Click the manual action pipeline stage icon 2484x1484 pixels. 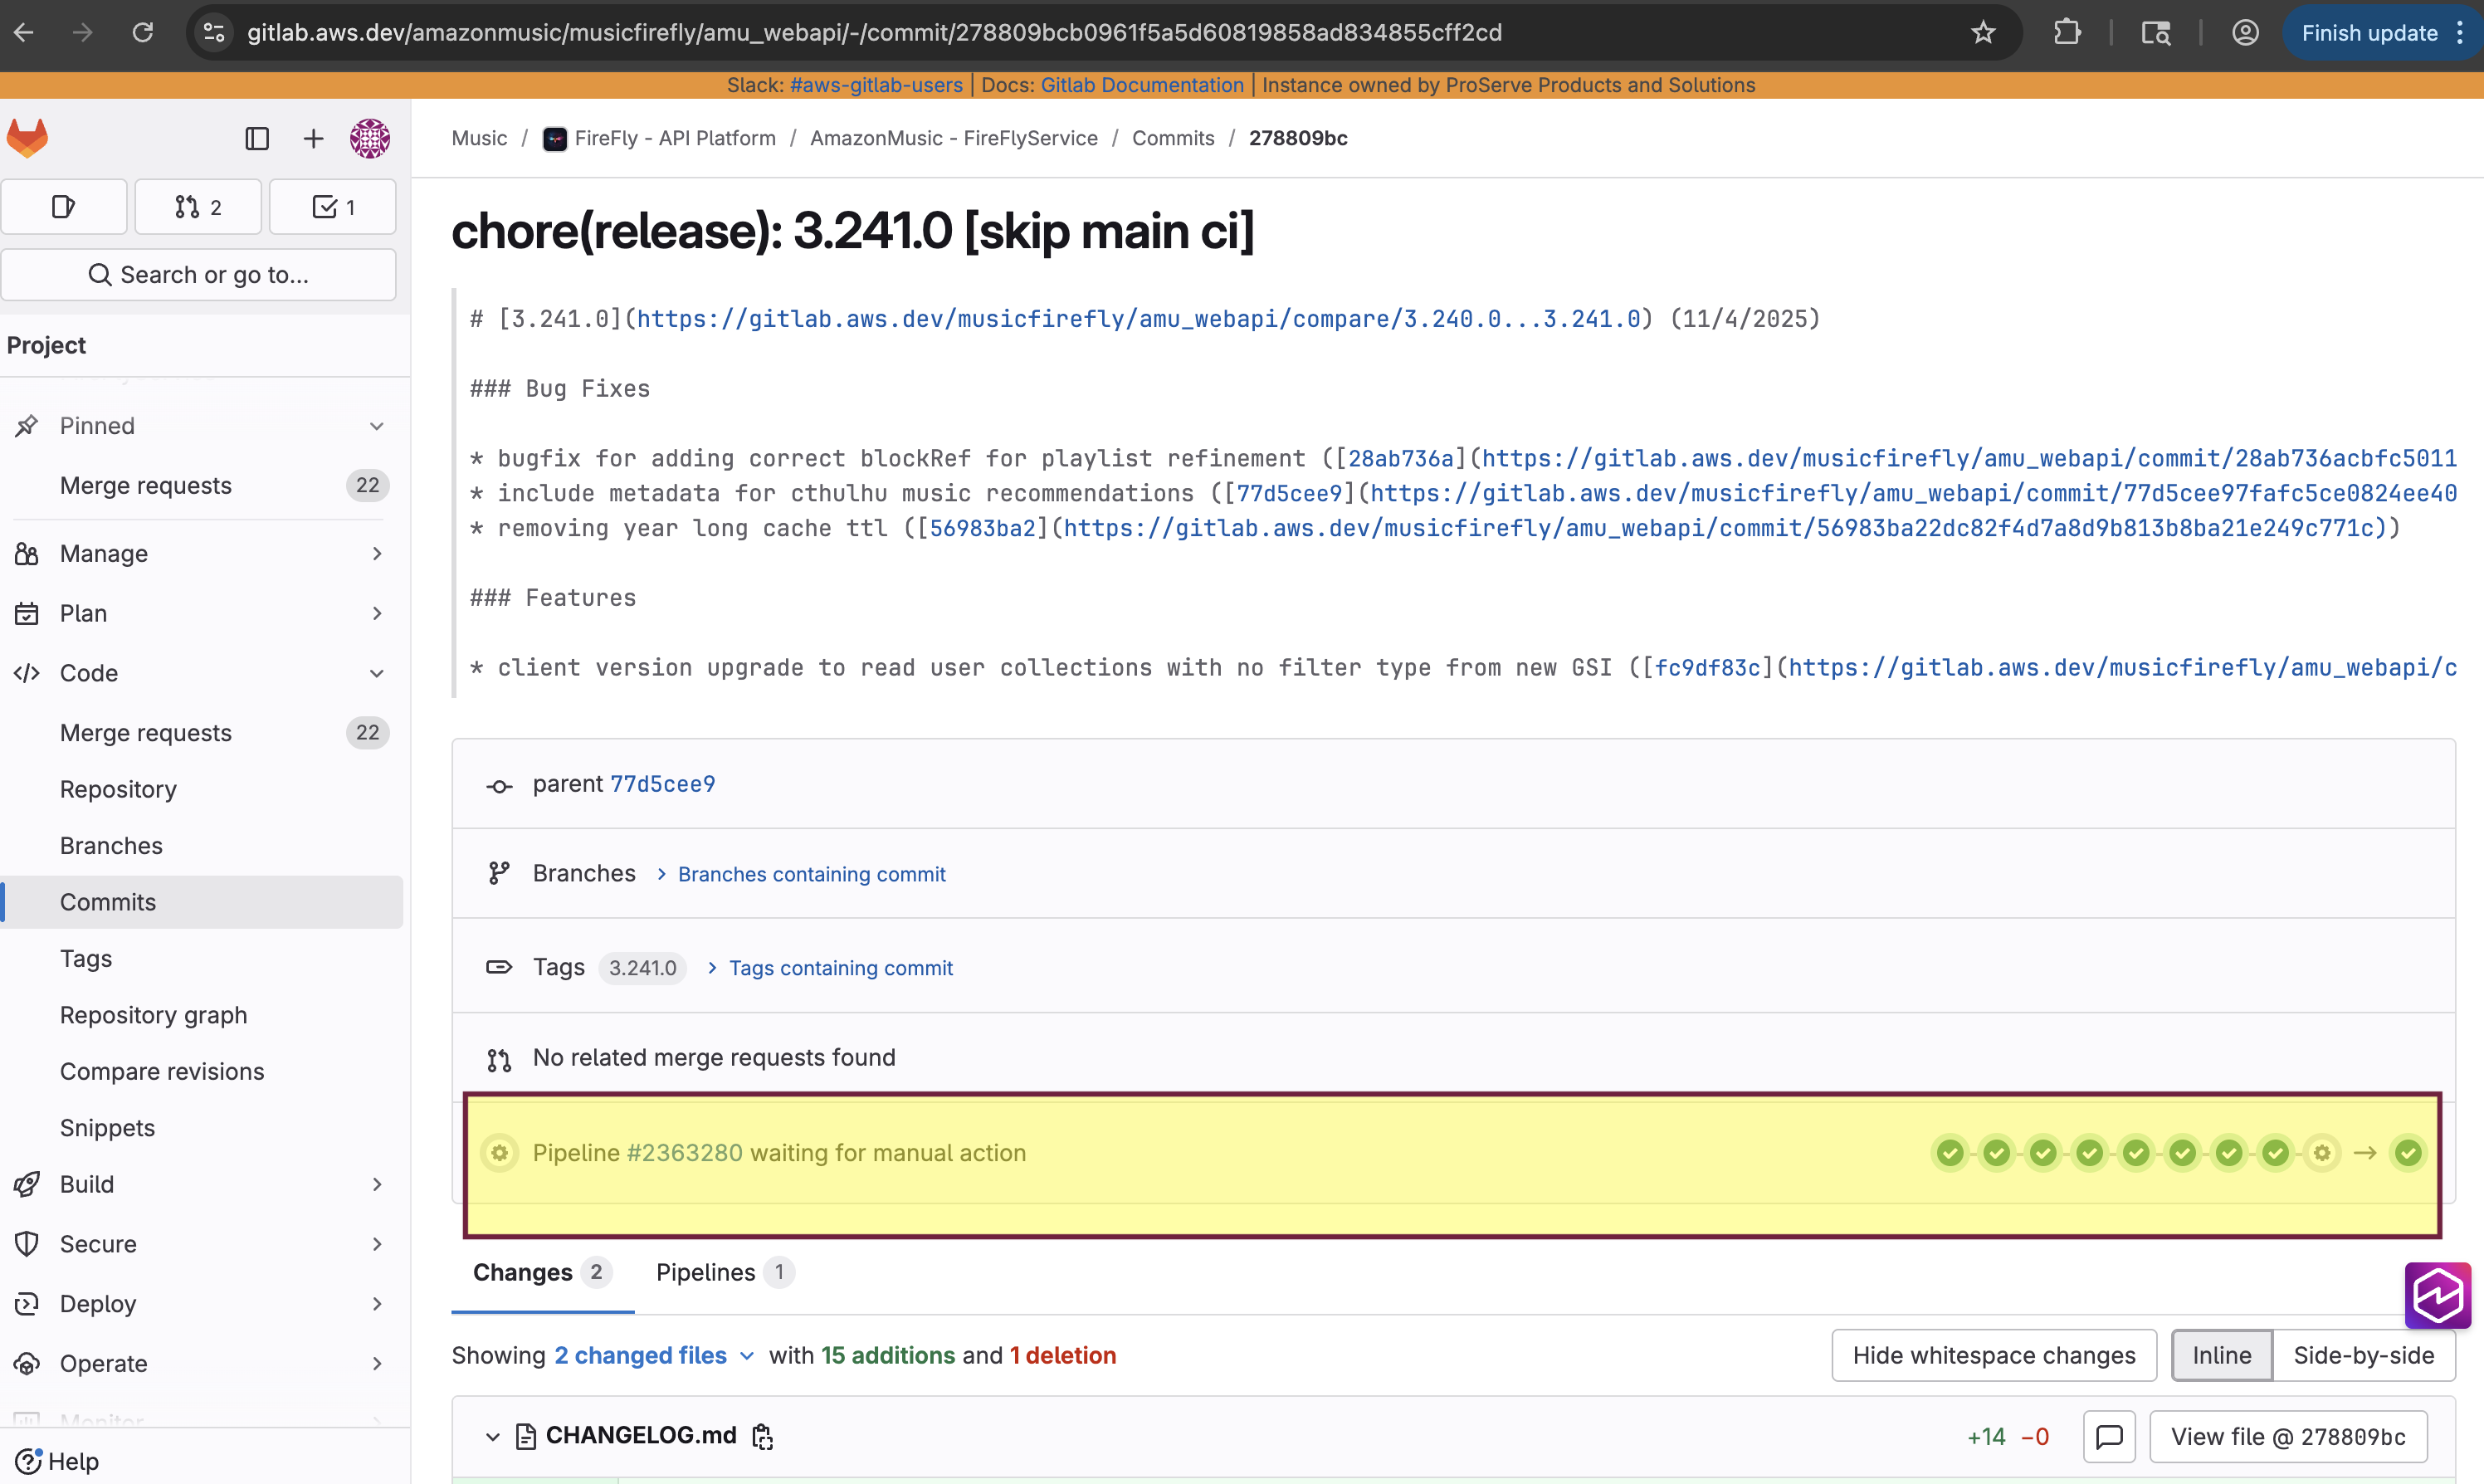pyautogui.click(x=2322, y=1153)
